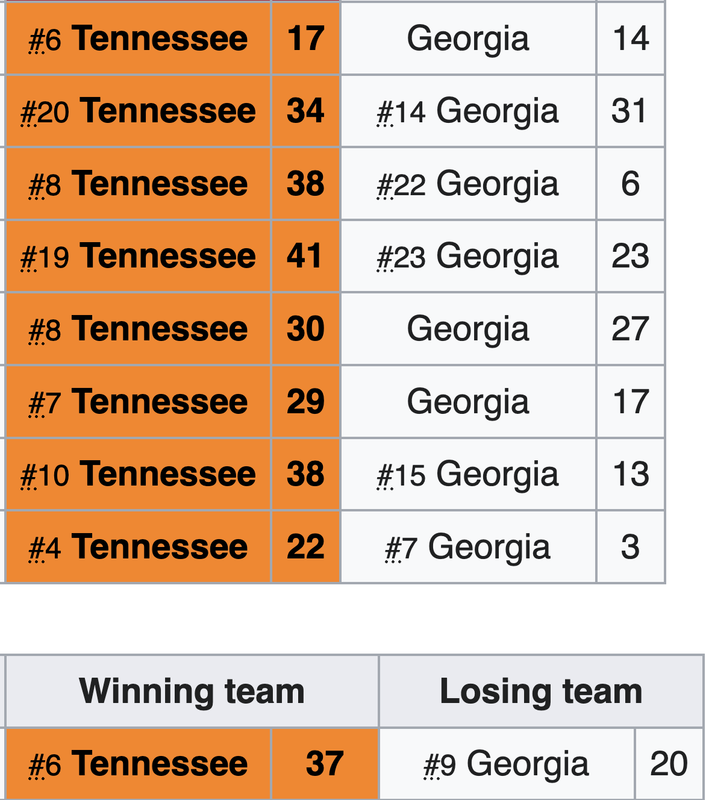Click the #23 Georgia cell
The width and height of the screenshot is (706, 800).
coord(468,256)
